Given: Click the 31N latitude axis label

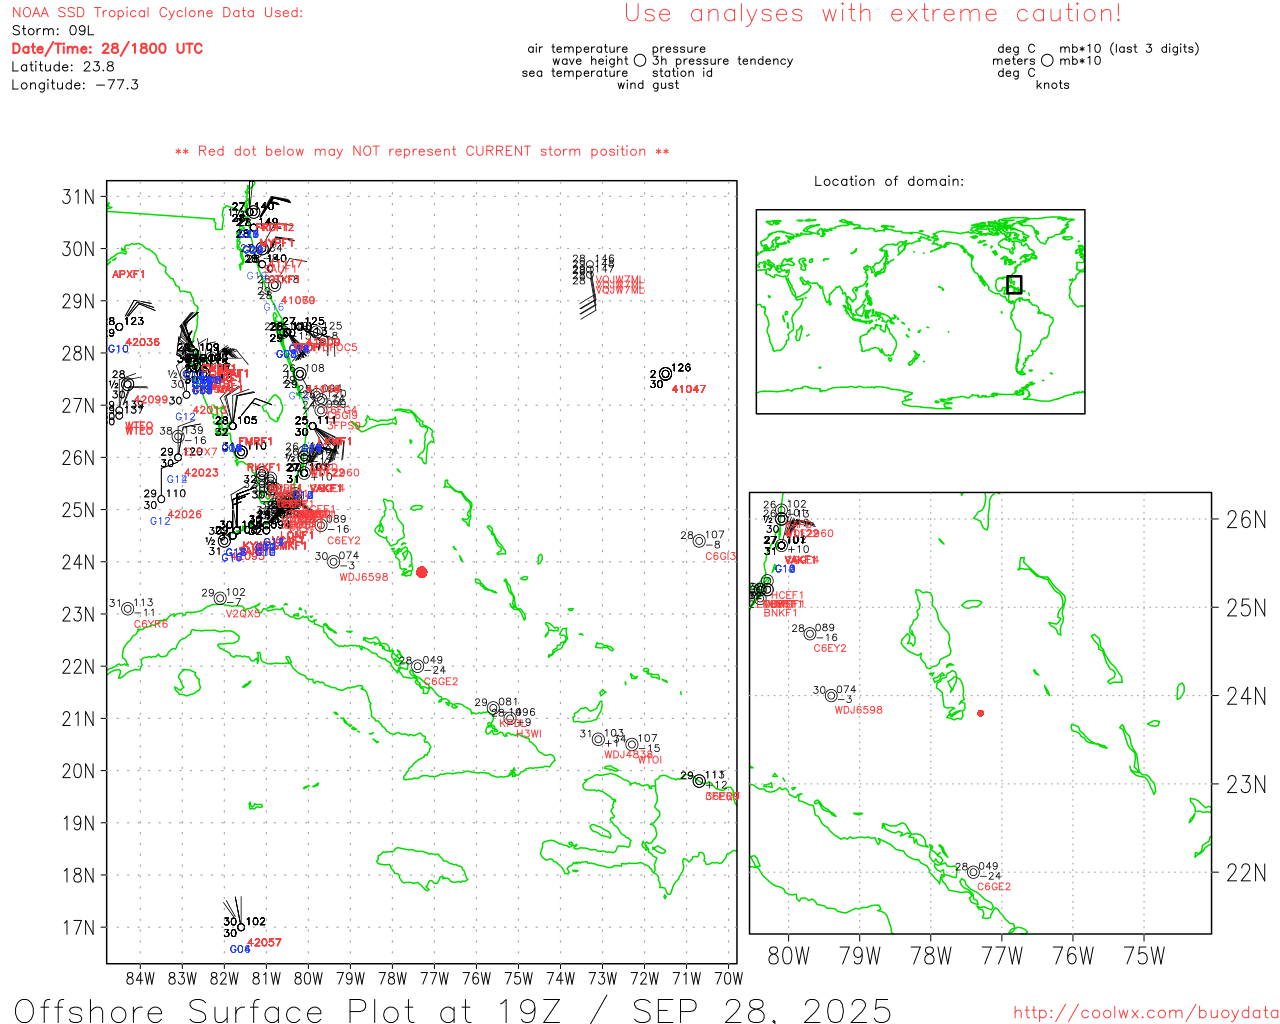Looking at the screenshot, I should tap(78, 197).
